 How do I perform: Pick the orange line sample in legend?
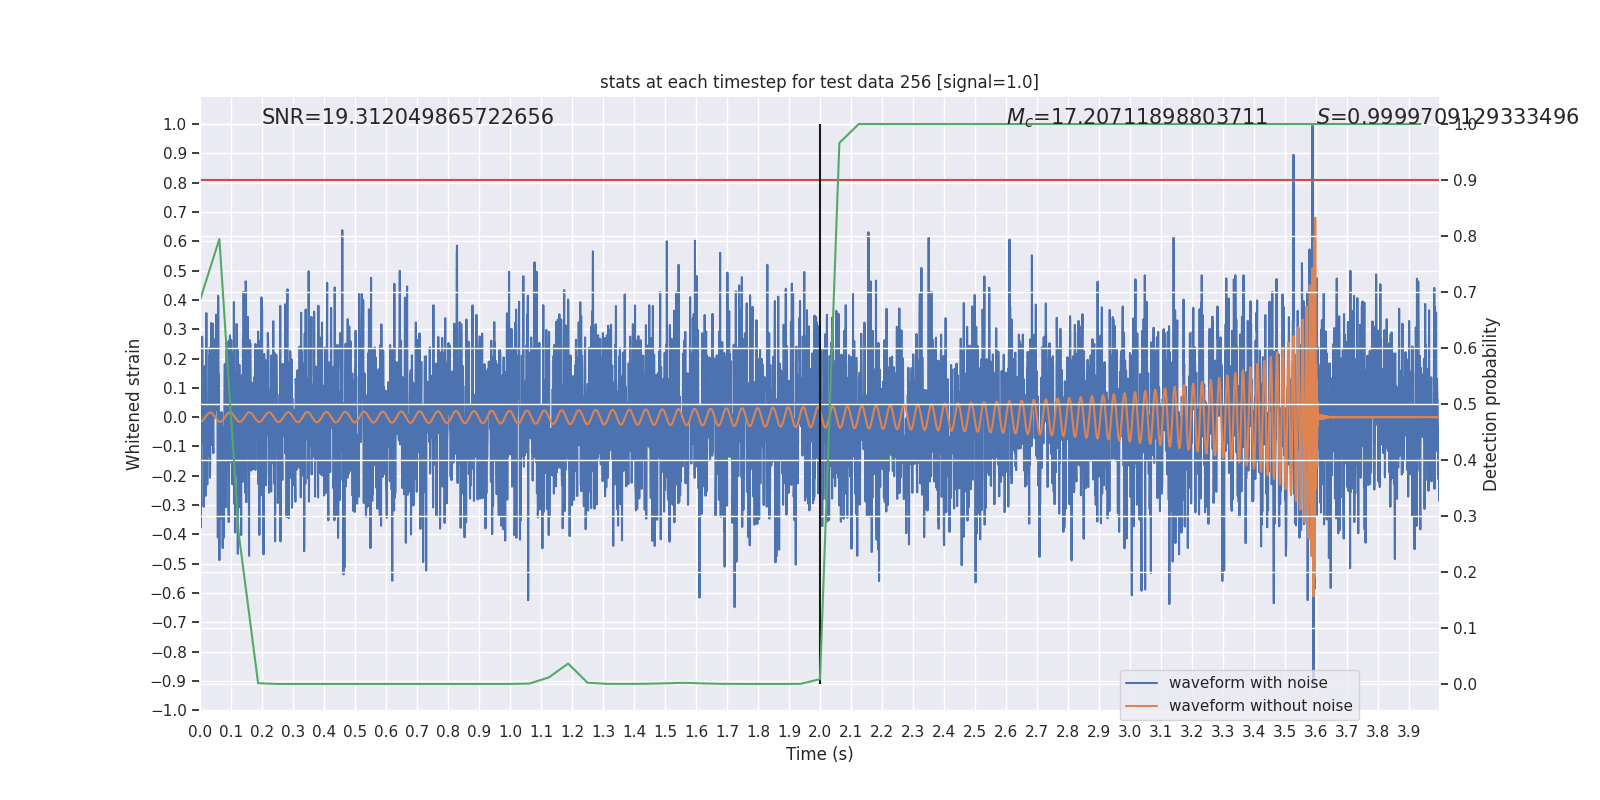tap(1141, 706)
